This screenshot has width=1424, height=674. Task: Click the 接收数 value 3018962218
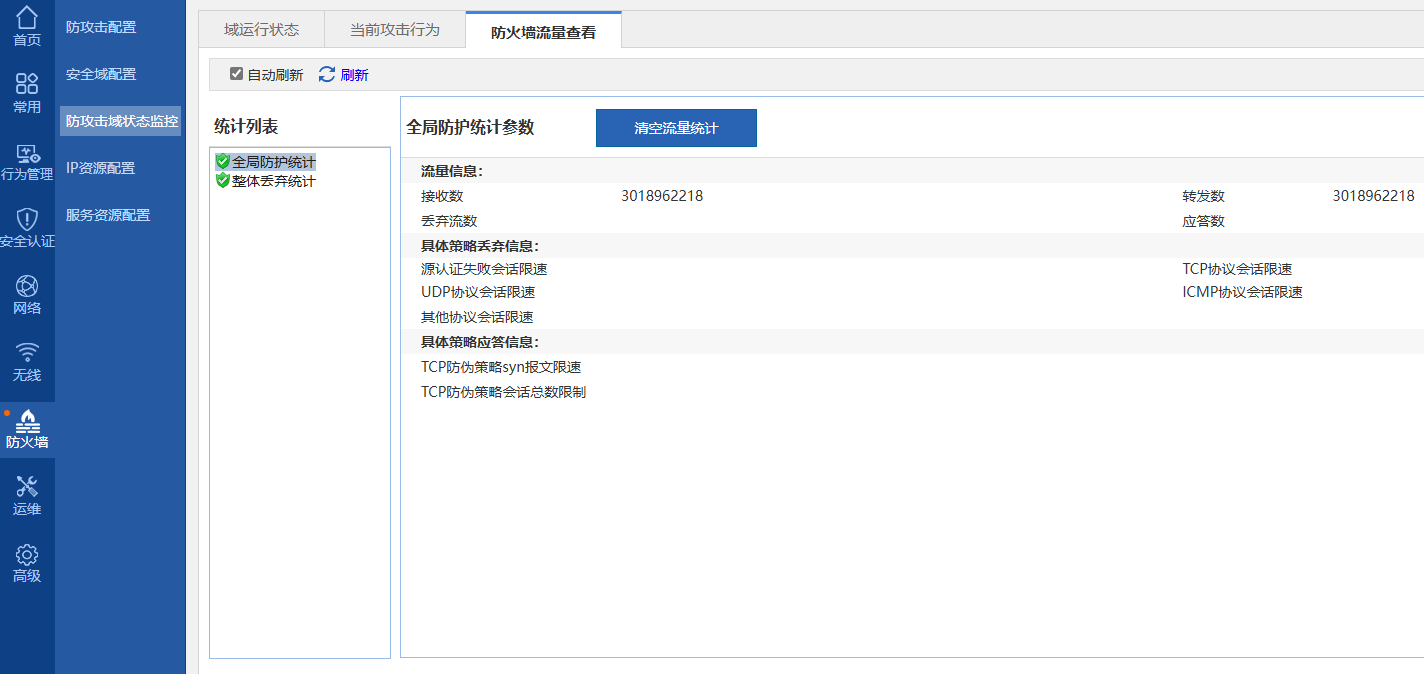(x=662, y=196)
